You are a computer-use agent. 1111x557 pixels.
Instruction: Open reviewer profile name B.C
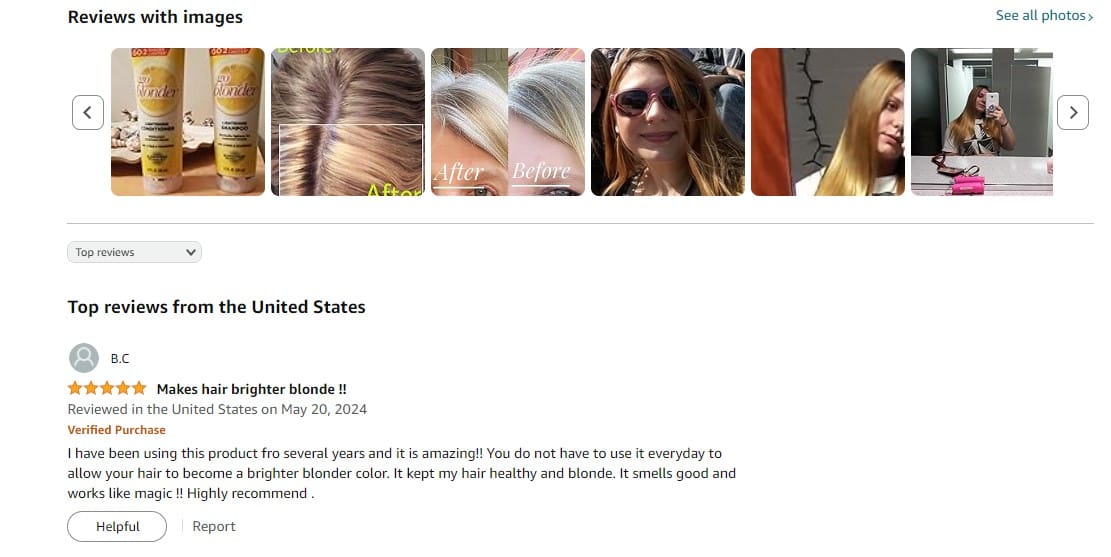(x=120, y=359)
